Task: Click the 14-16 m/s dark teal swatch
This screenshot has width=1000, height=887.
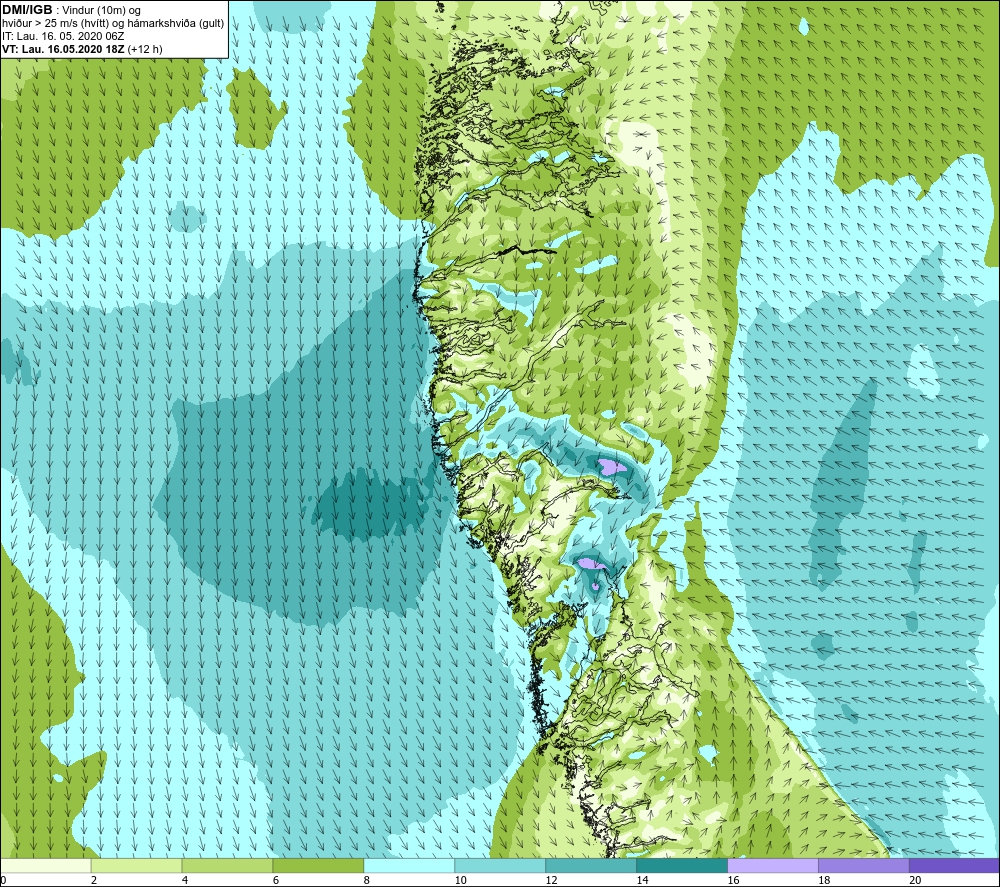Action: (682, 865)
